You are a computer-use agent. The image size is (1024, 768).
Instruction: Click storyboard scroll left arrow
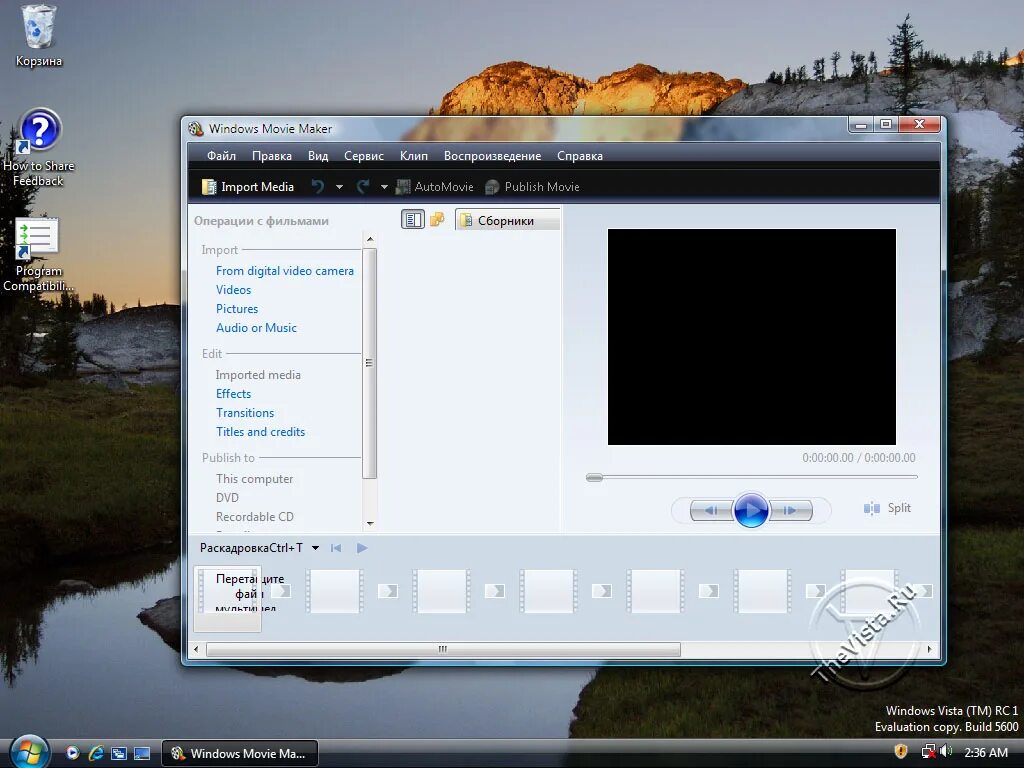point(197,649)
